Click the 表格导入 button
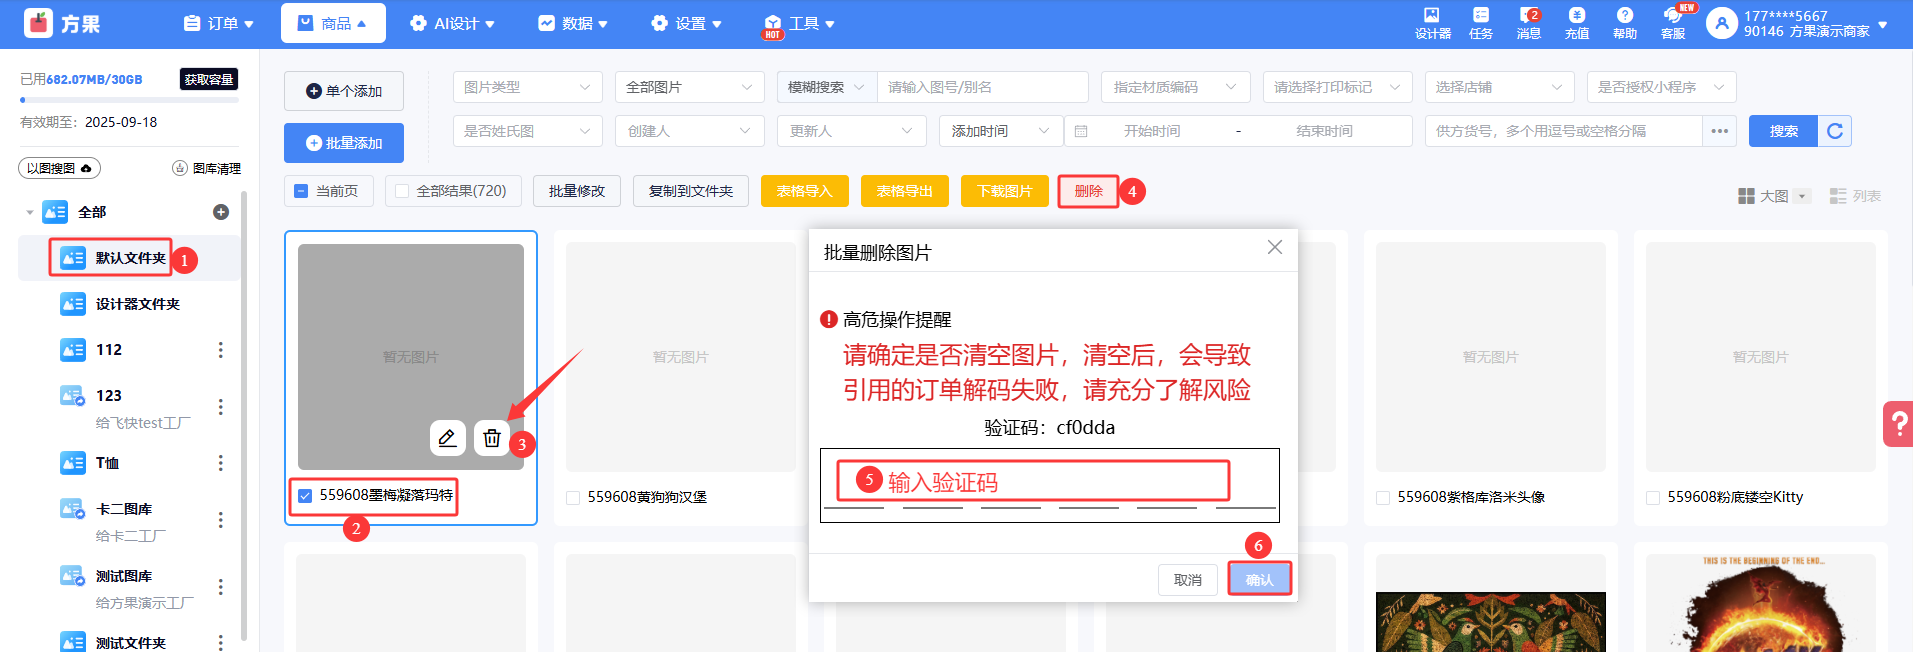The image size is (1913, 652). coord(805,191)
